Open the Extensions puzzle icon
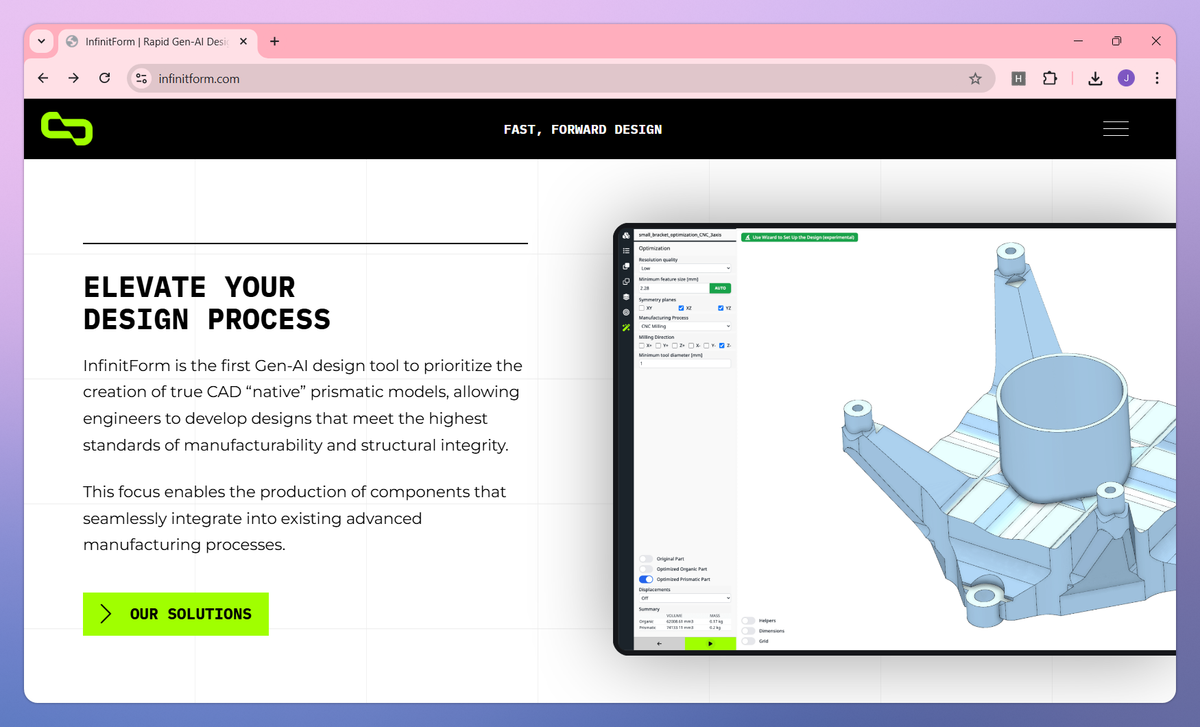The height and width of the screenshot is (727, 1200). point(1050,78)
